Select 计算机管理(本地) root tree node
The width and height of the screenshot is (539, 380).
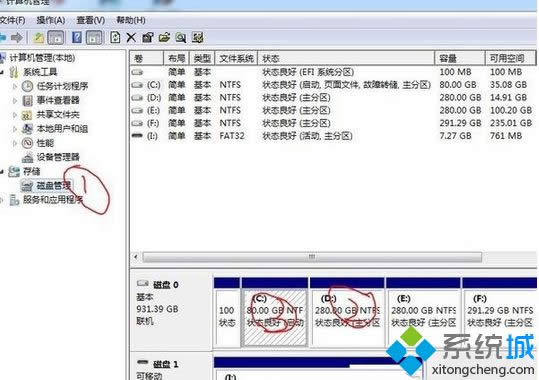tap(42, 58)
